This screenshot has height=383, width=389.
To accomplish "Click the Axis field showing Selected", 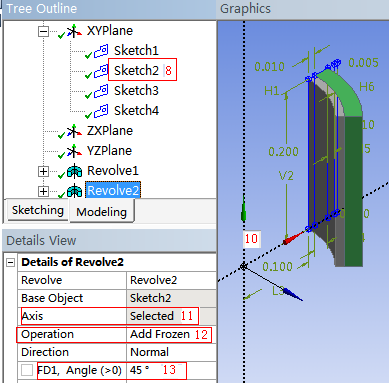I will (171, 316).
